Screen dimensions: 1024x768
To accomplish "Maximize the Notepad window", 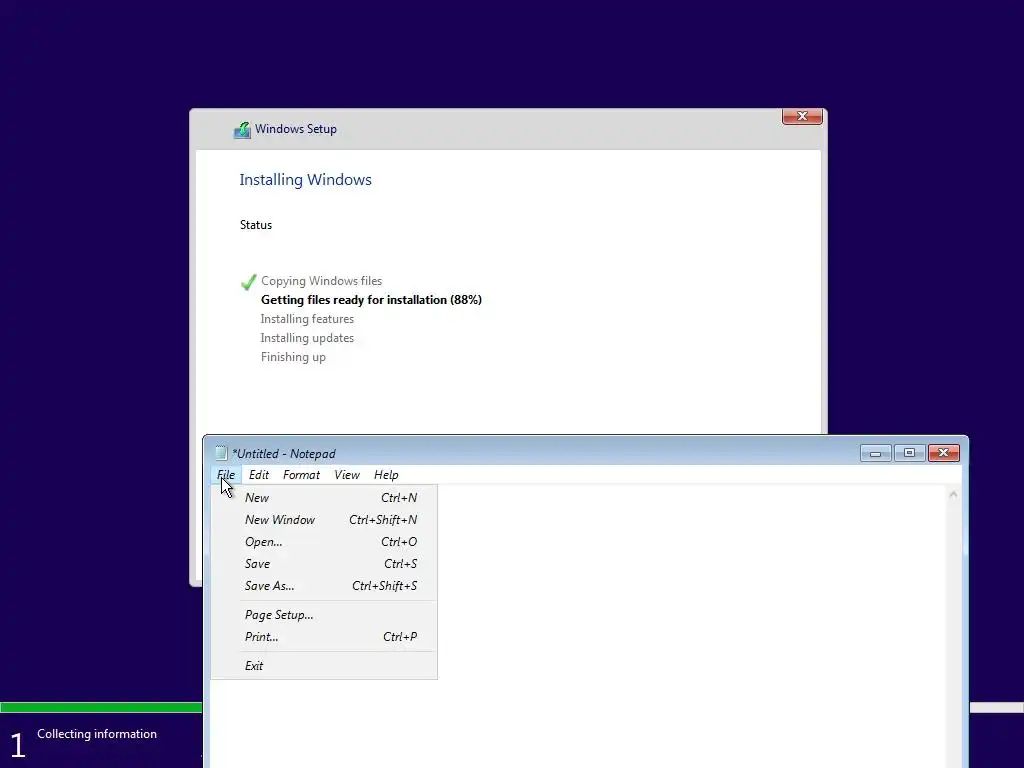I will pyautogui.click(x=909, y=453).
